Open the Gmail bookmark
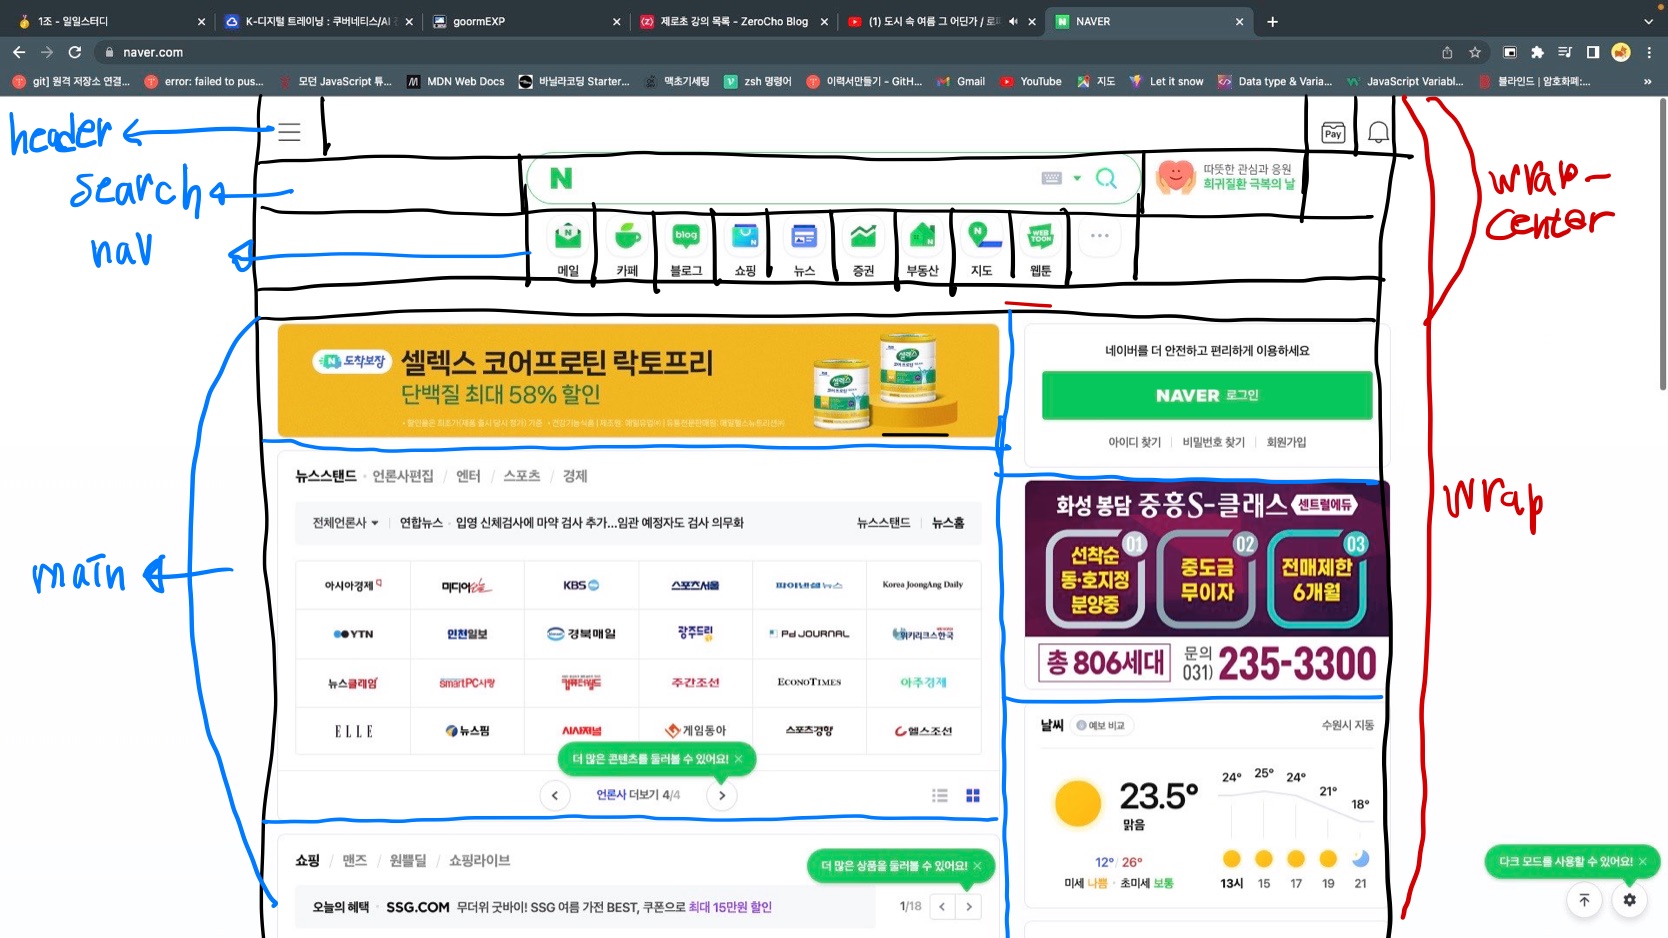 961,81
